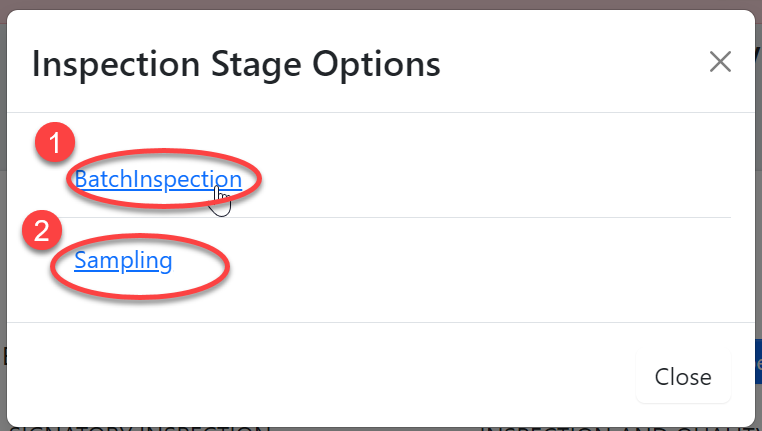The height and width of the screenshot is (431, 762).
Task: Choose the Sampling inspection stage link
Action: (123, 261)
